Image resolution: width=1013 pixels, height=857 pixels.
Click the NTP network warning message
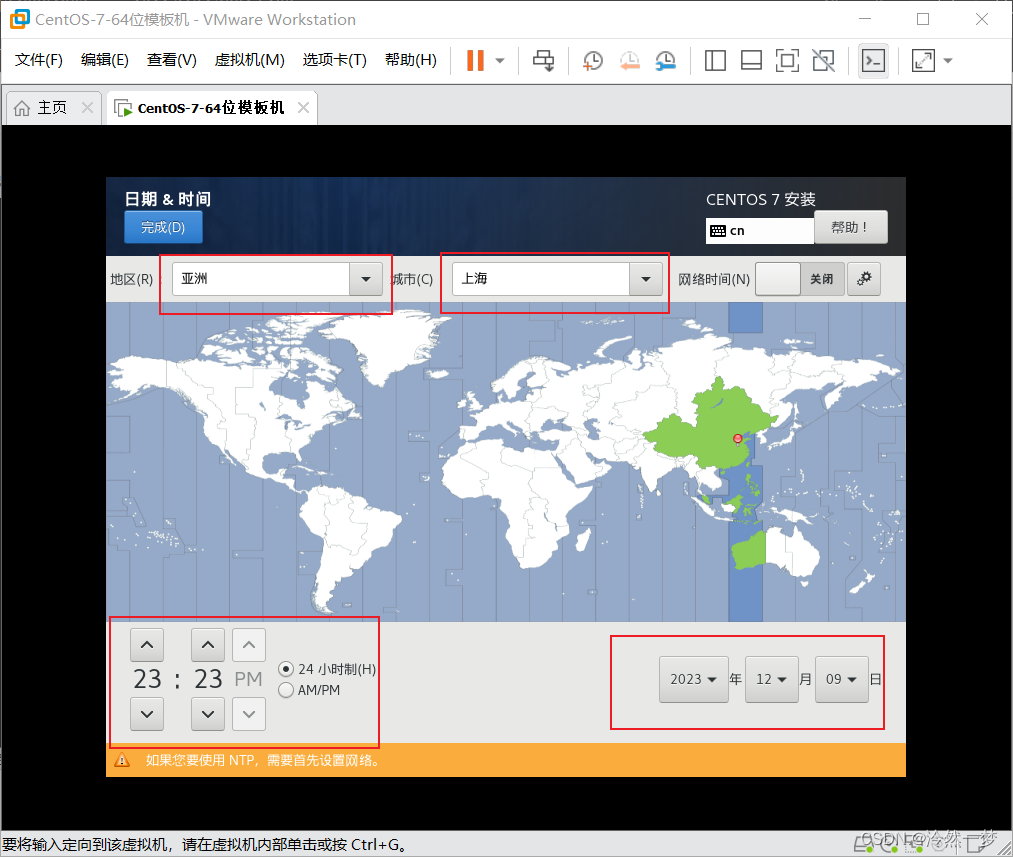click(263, 760)
